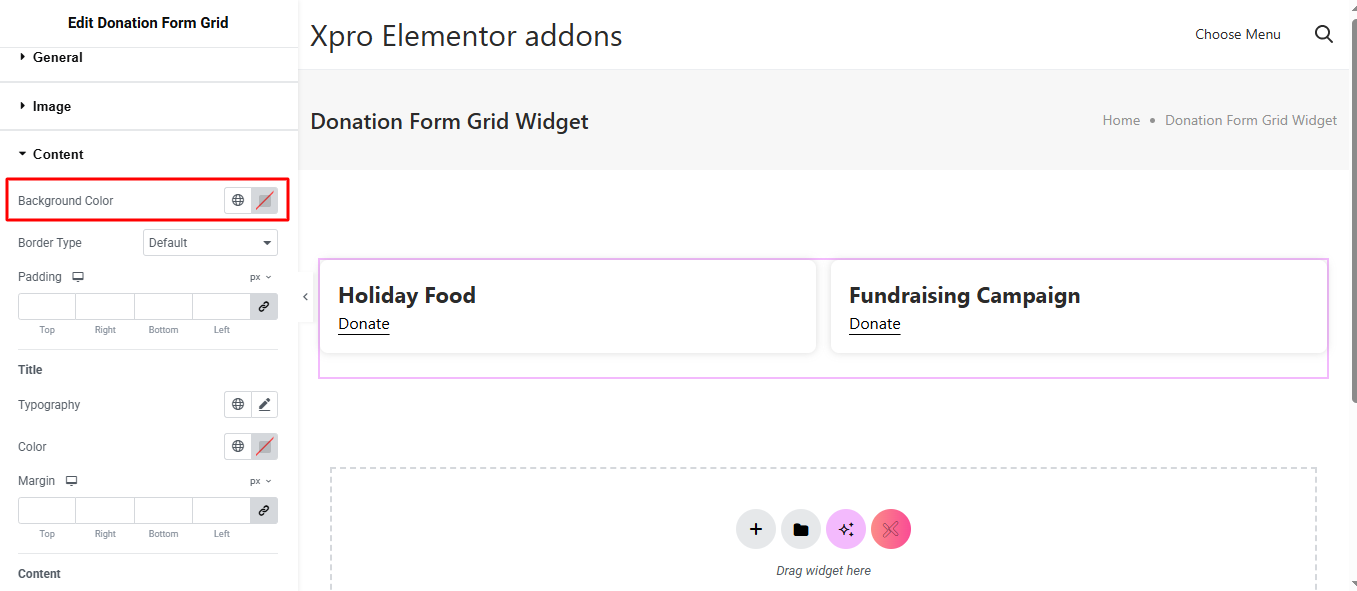Viewport: 1357px width, 591px height.
Task: Click Background Color global globe icon
Action: click(238, 200)
